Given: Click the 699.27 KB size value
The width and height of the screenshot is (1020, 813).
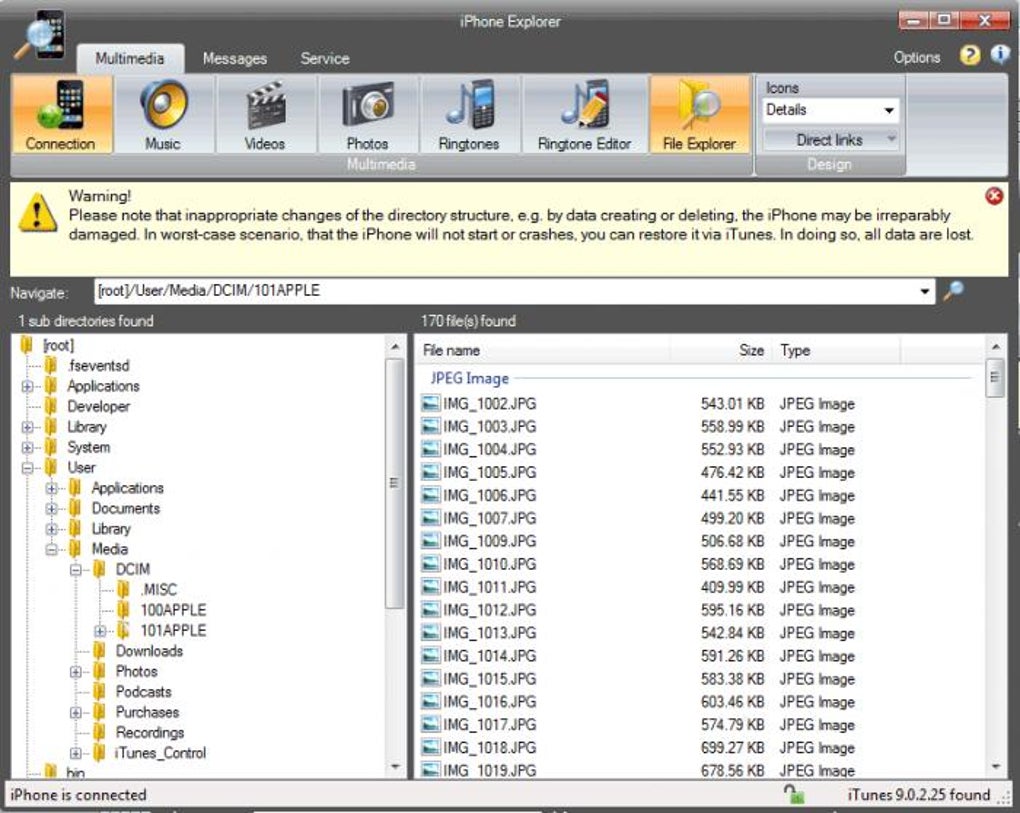Looking at the screenshot, I should (x=732, y=747).
